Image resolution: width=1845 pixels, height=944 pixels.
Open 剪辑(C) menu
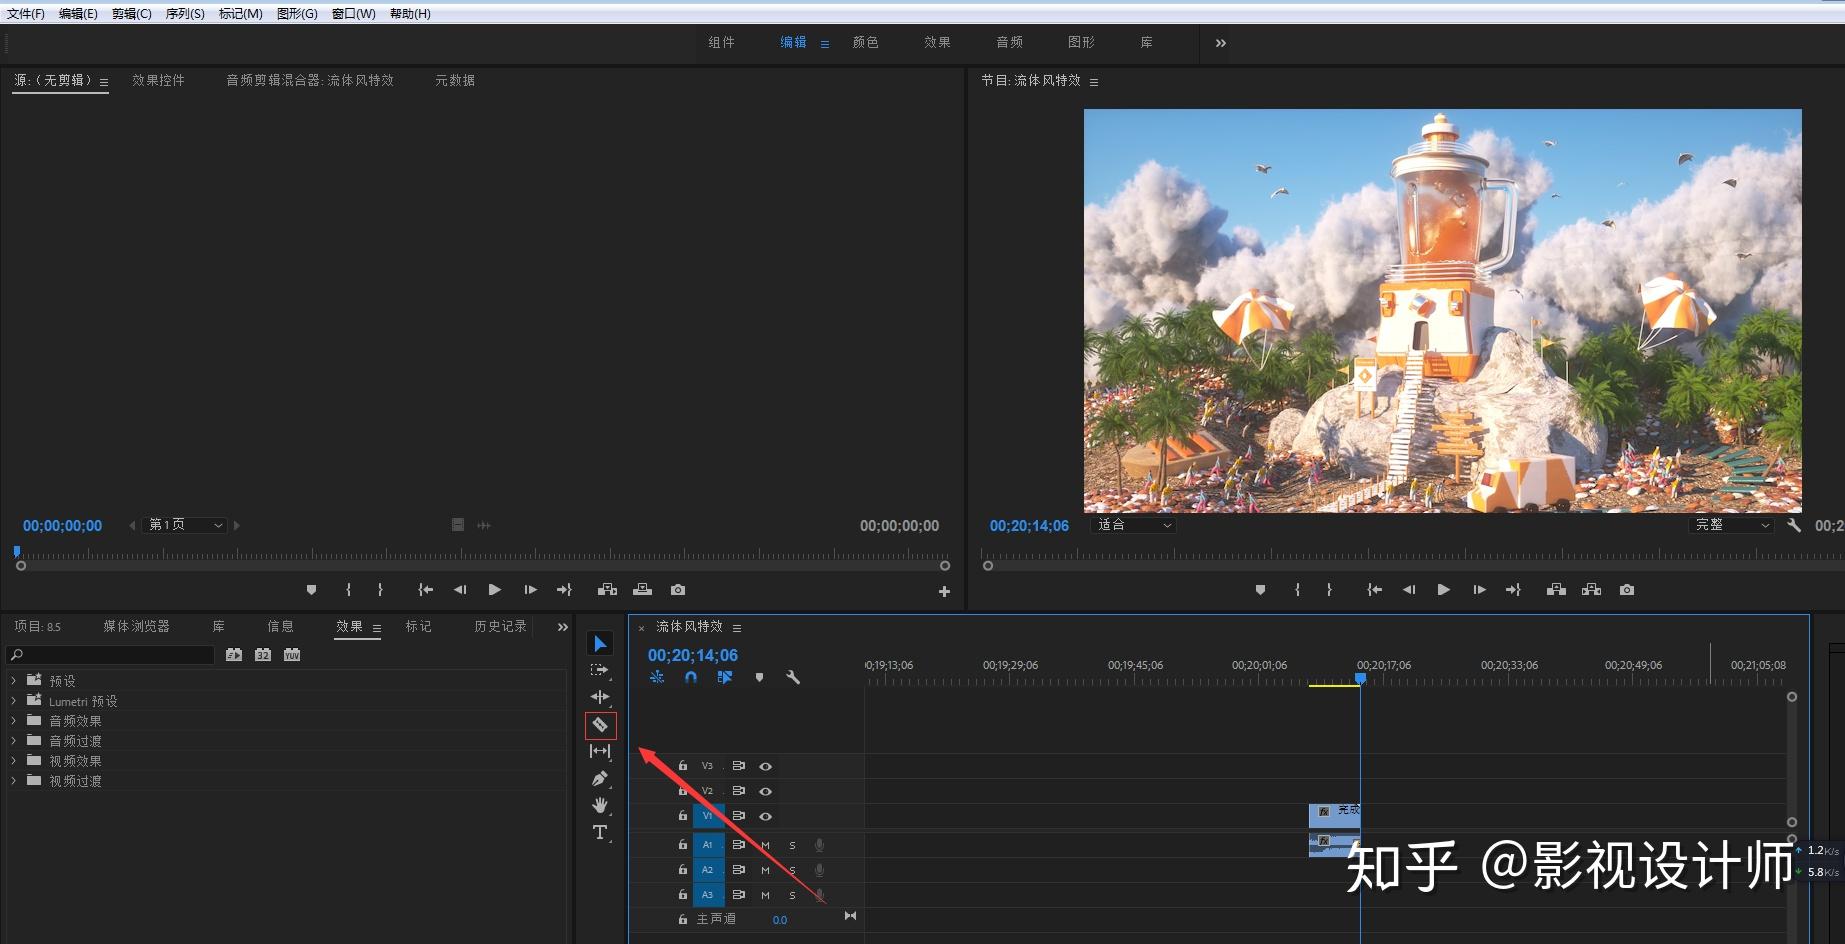[x=132, y=14]
